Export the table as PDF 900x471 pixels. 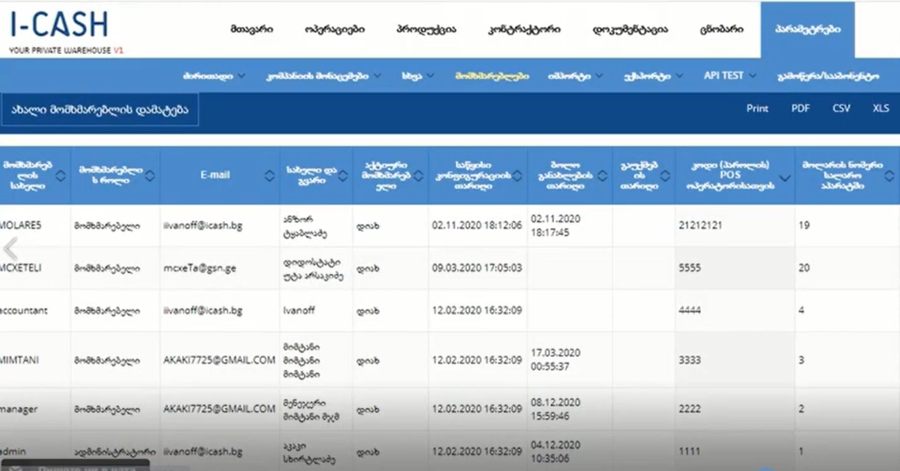800,108
